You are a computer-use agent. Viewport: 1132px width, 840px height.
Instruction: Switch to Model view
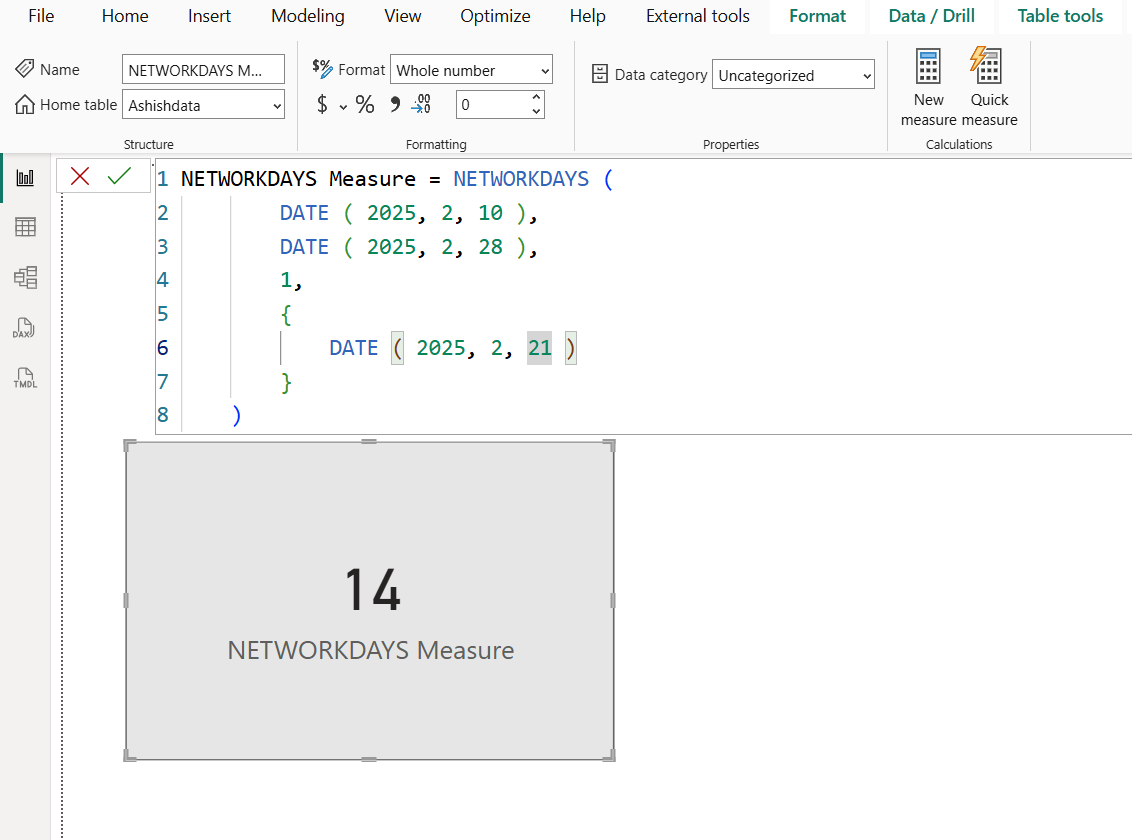click(25, 277)
